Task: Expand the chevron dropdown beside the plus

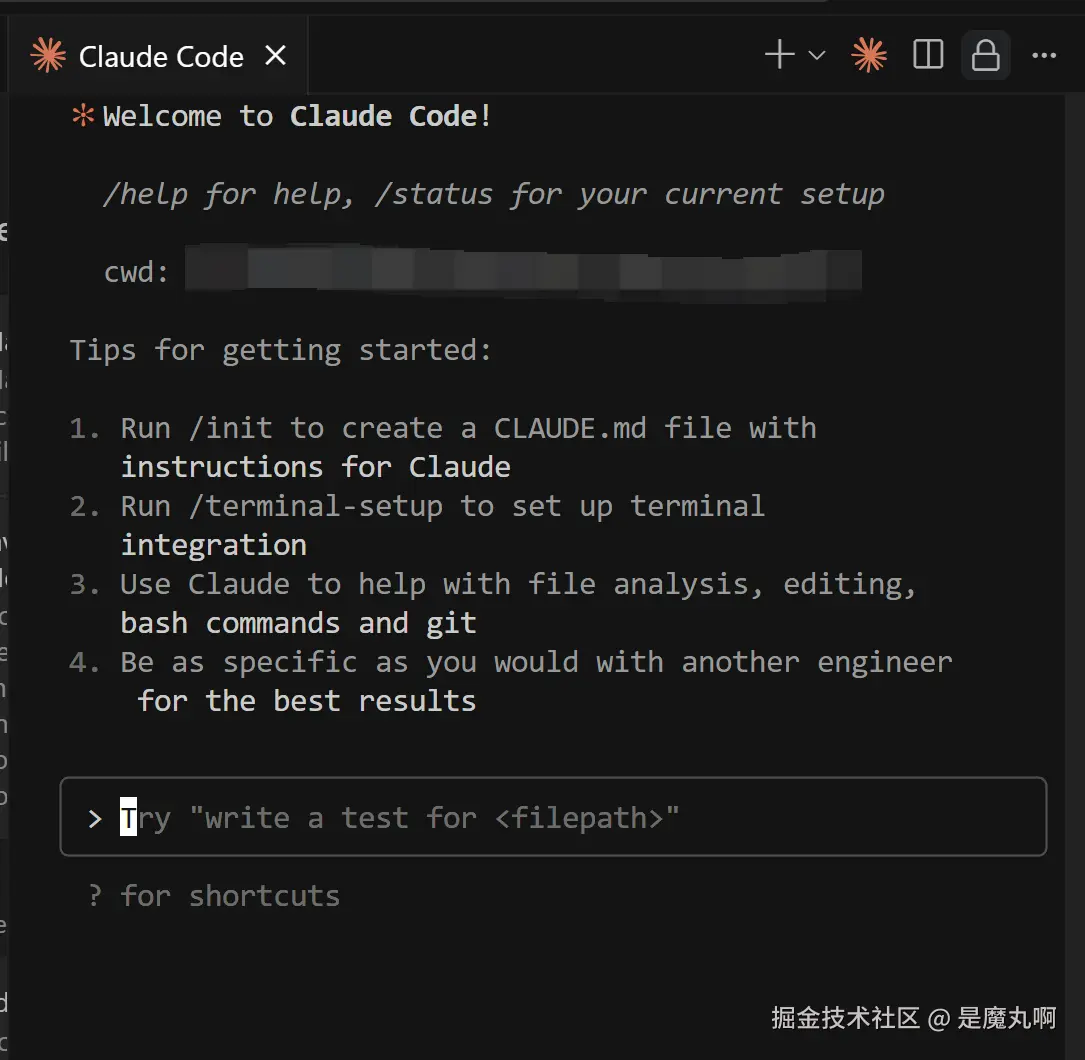Action: 817,55
